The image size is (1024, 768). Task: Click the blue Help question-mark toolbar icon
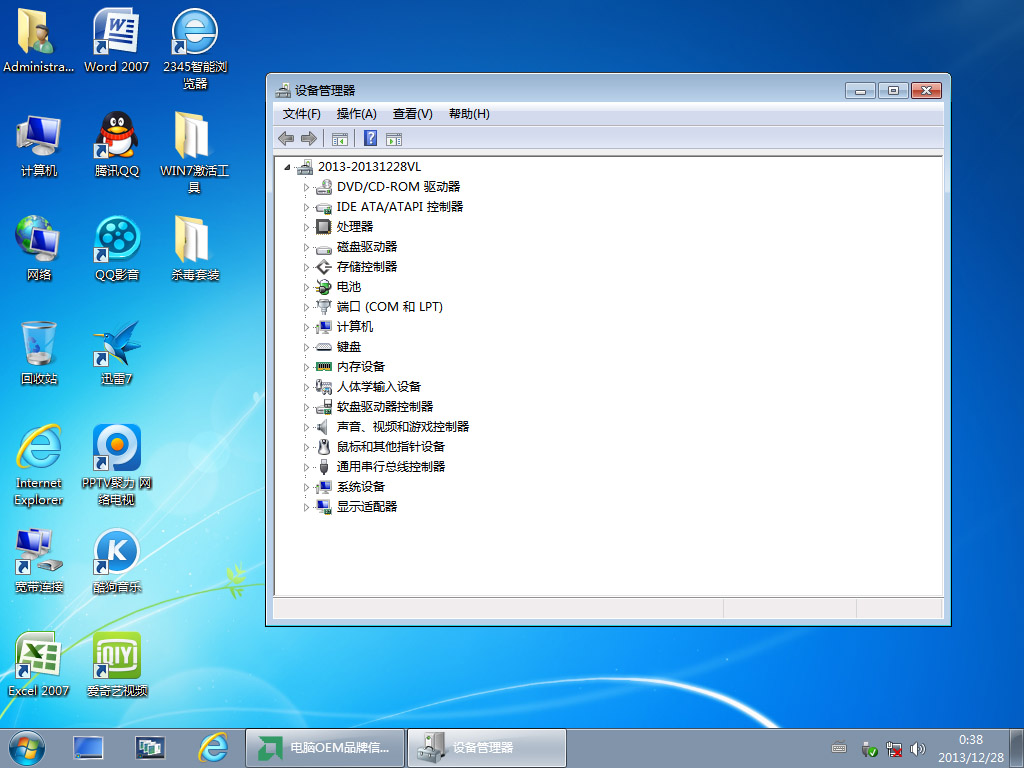(x=370, y=138)
